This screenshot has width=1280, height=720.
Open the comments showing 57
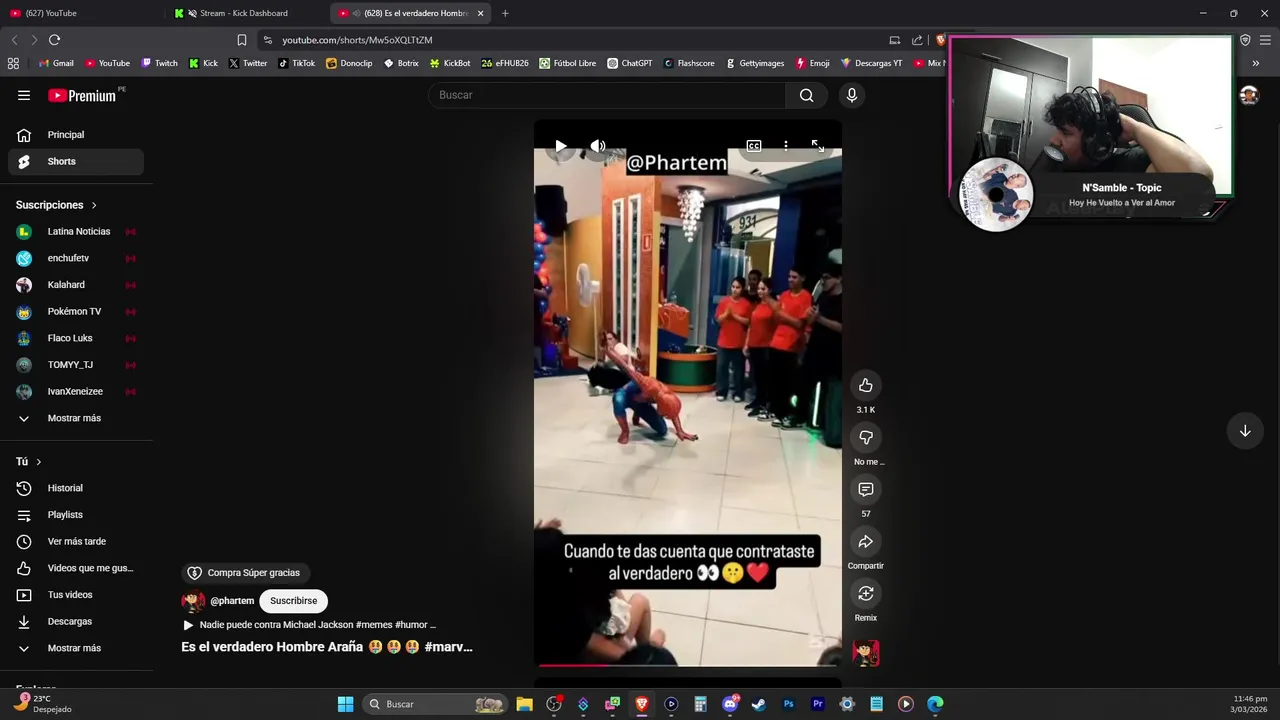point(866,490)
